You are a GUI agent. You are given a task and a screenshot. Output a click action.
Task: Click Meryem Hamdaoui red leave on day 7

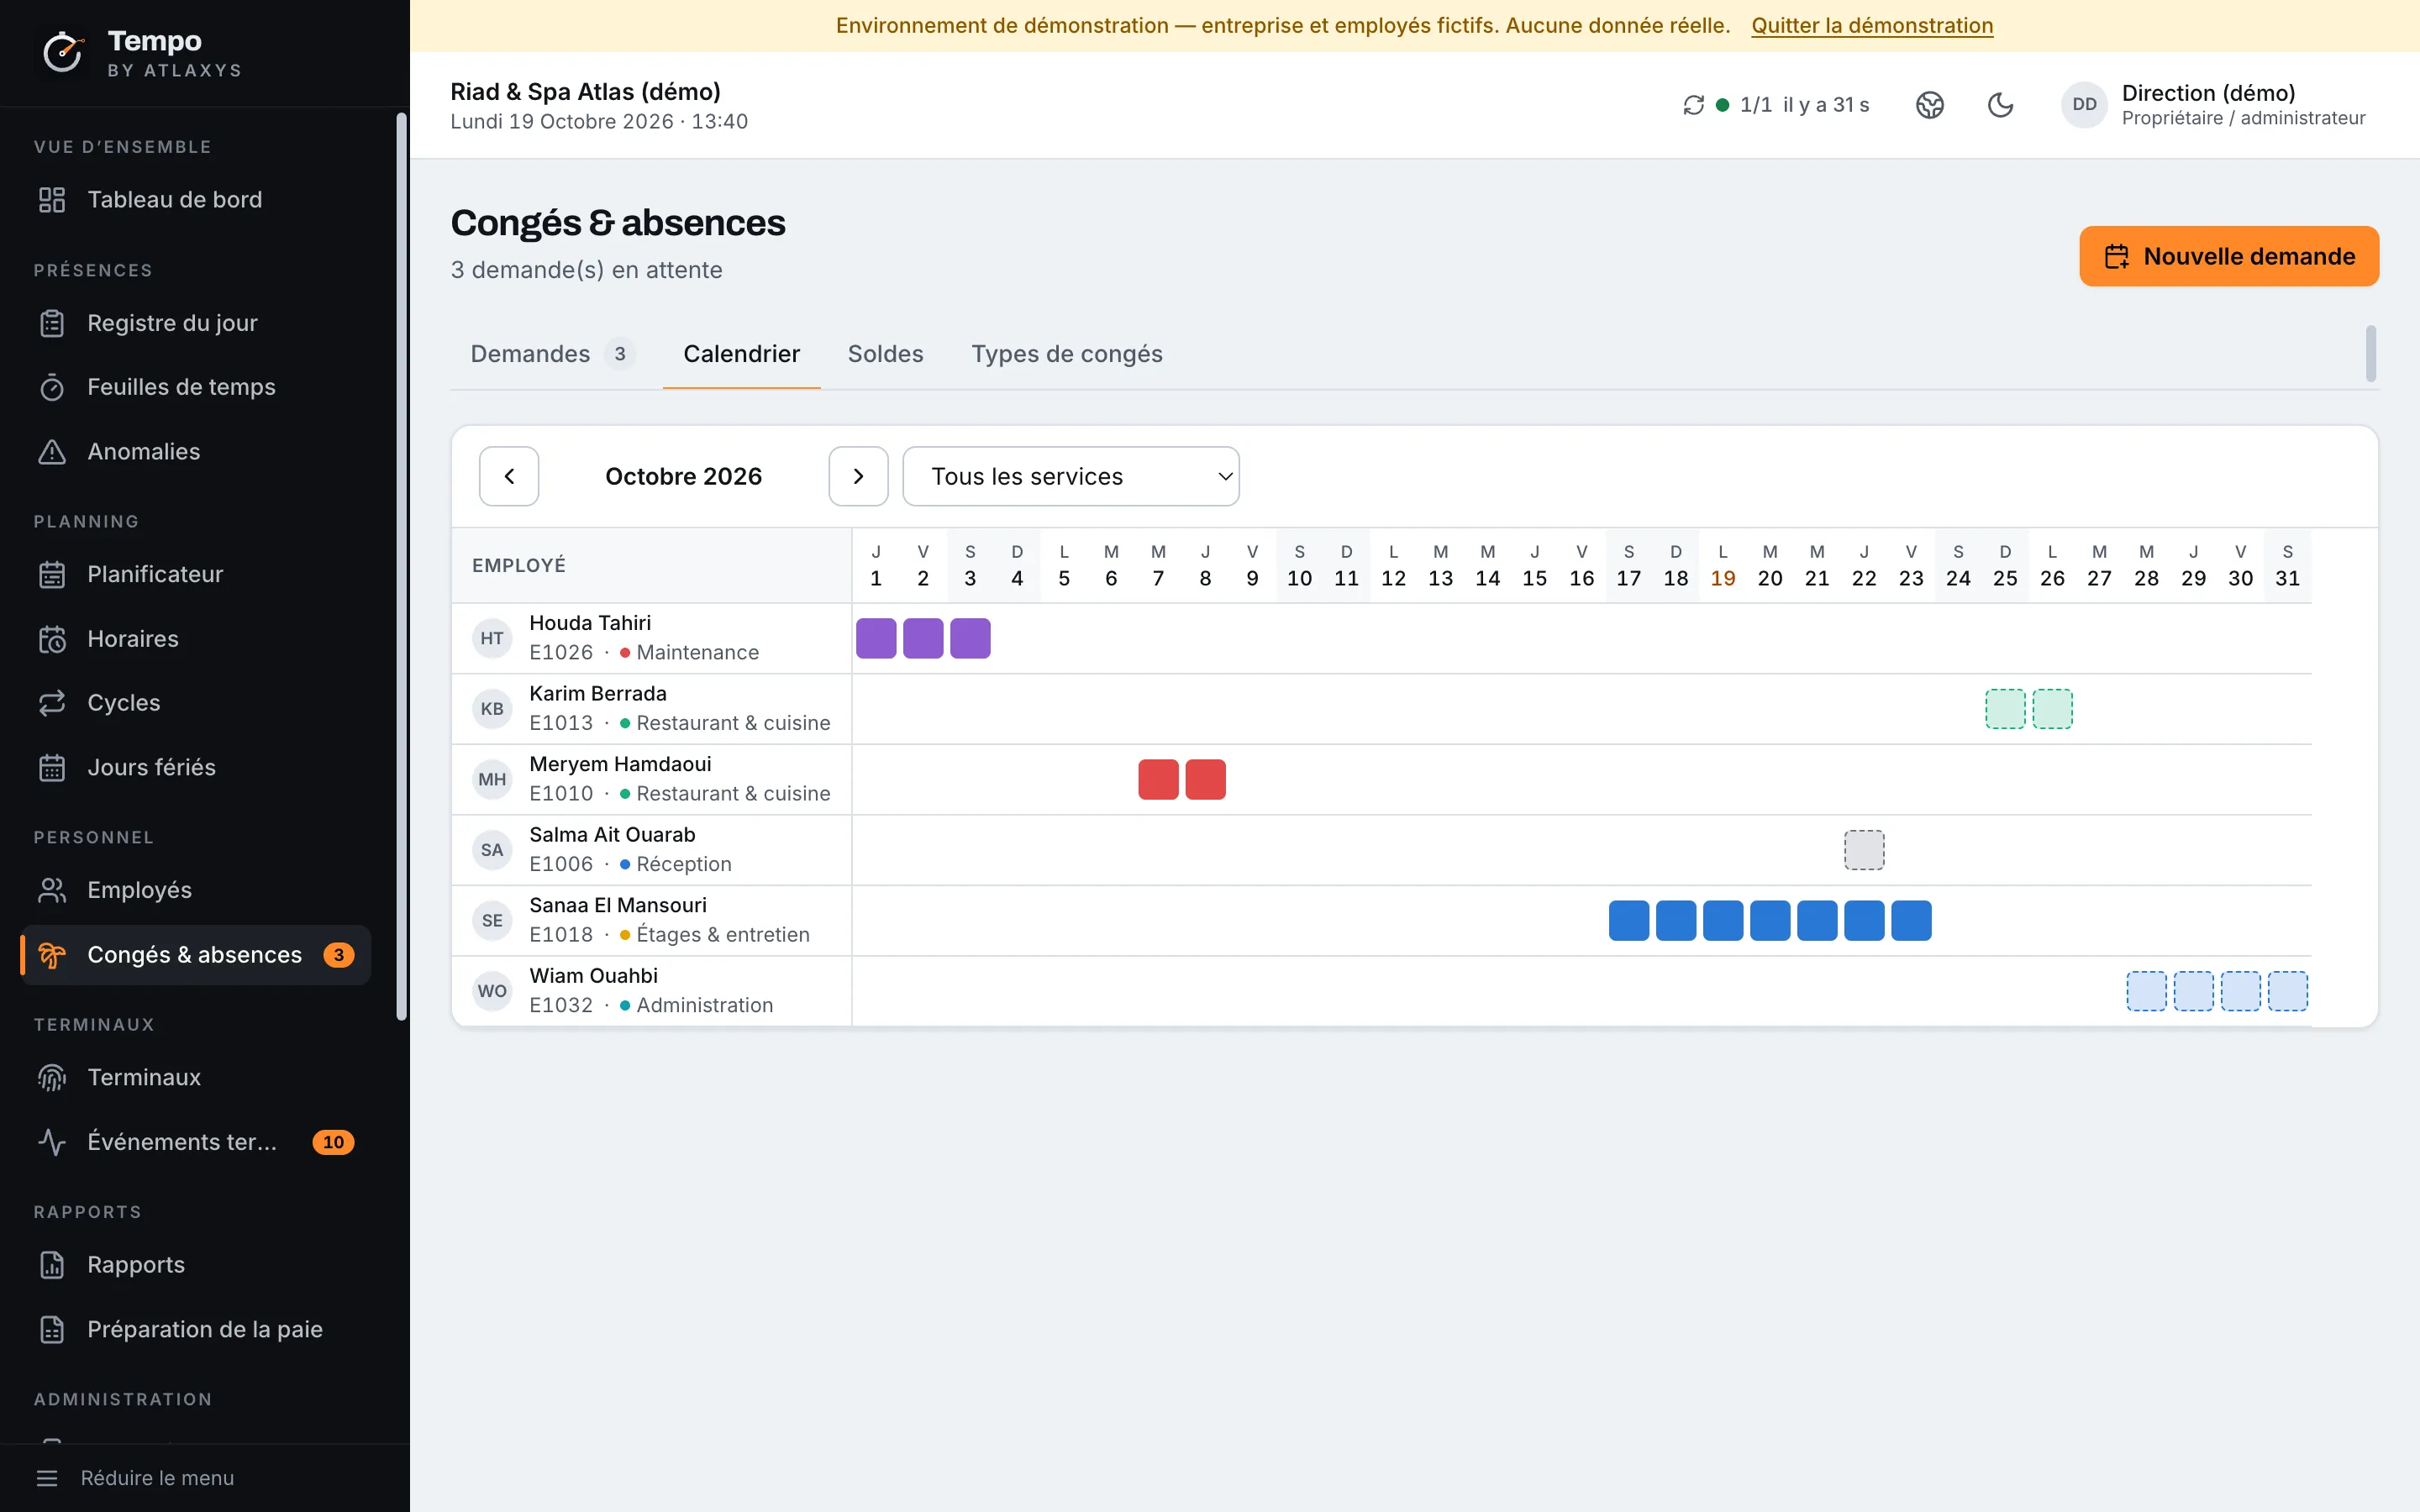(x=1158, y=779)
